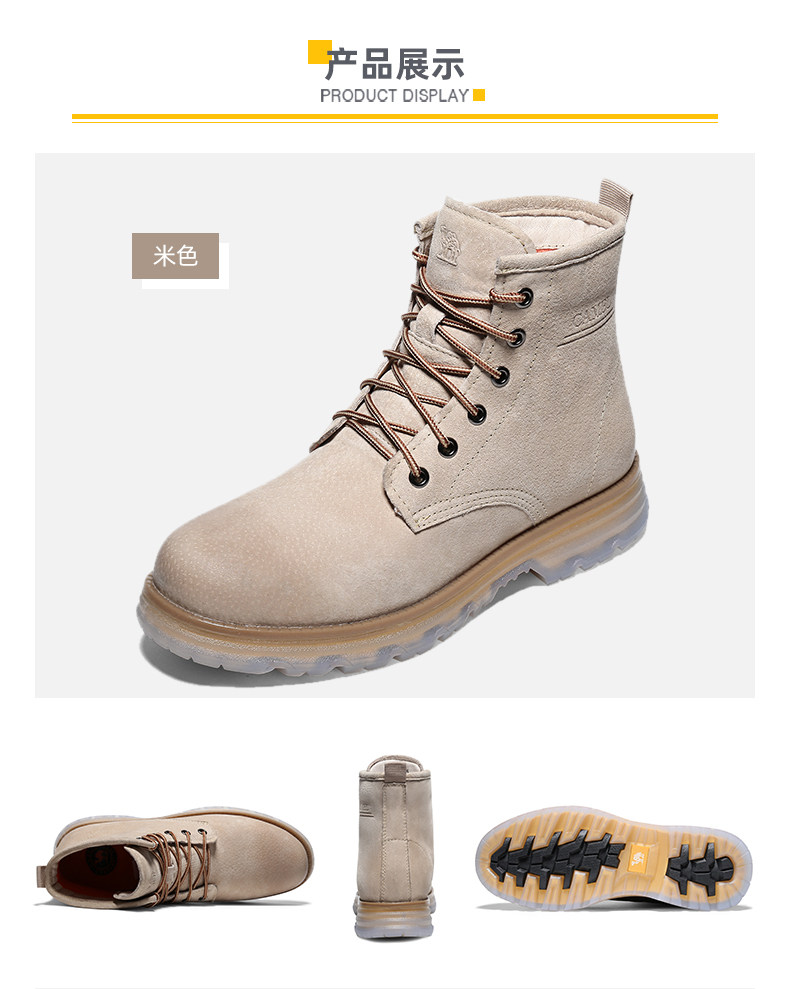
Task: Click the bottom eyelet on the main boot
Action: coord(419,477)
